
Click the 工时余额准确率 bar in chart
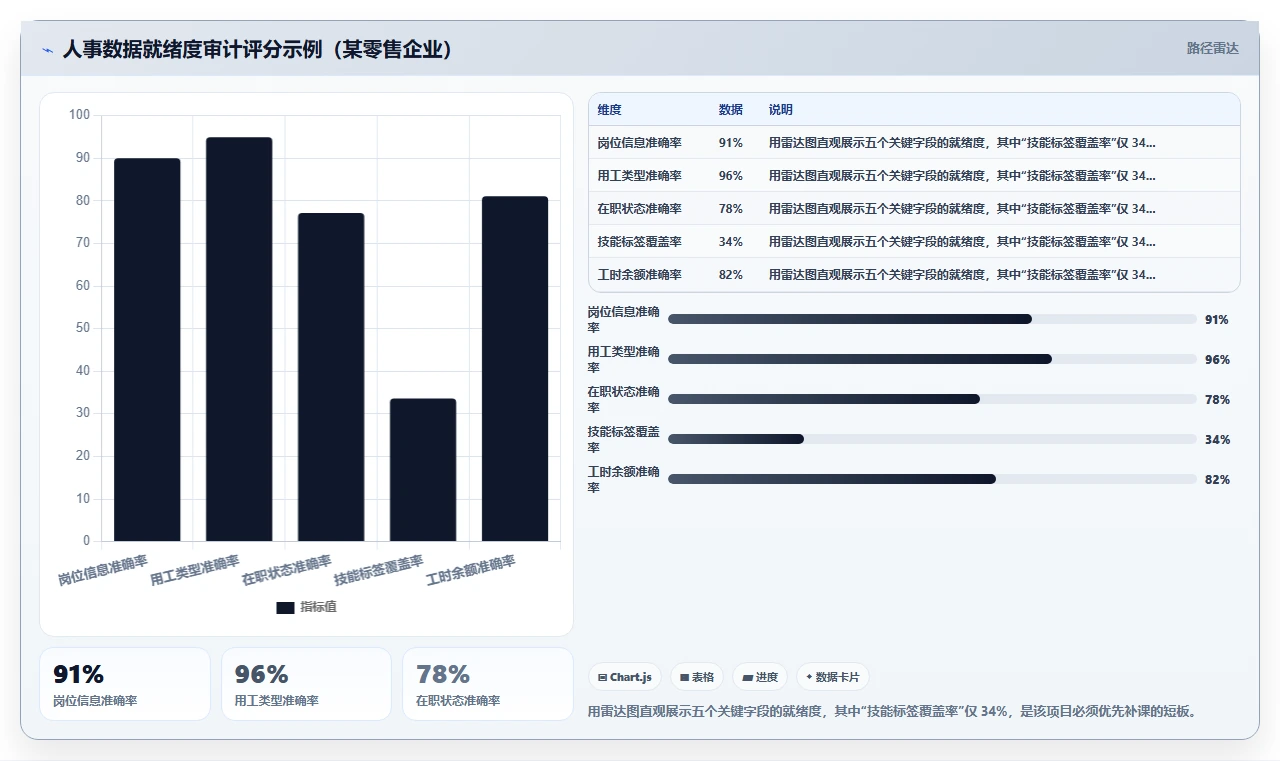[515, 369]
